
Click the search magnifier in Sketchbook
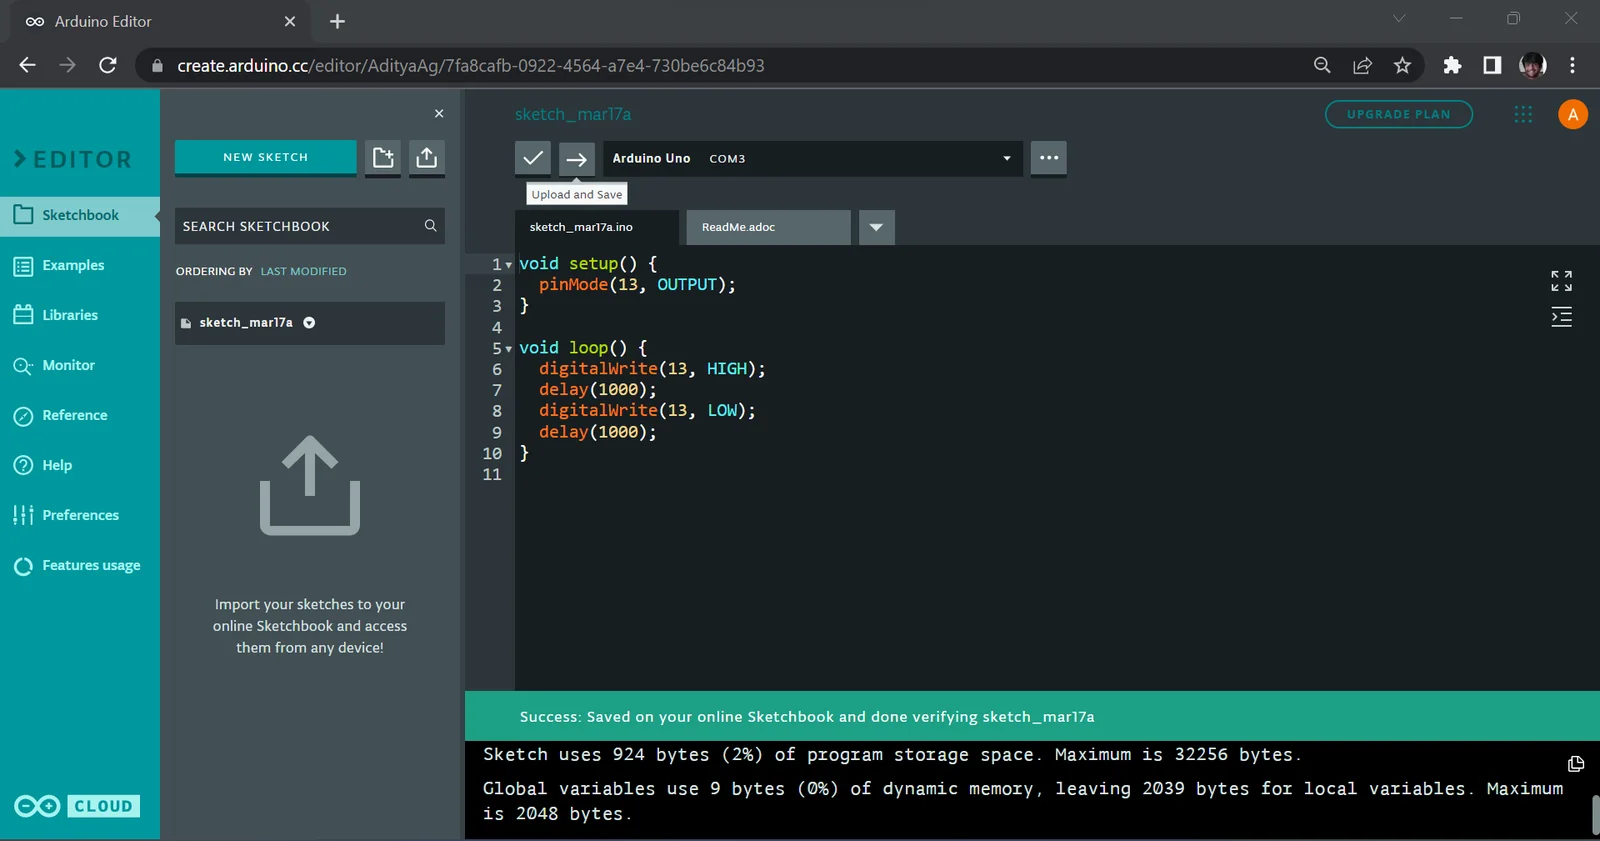pos(430,226)
